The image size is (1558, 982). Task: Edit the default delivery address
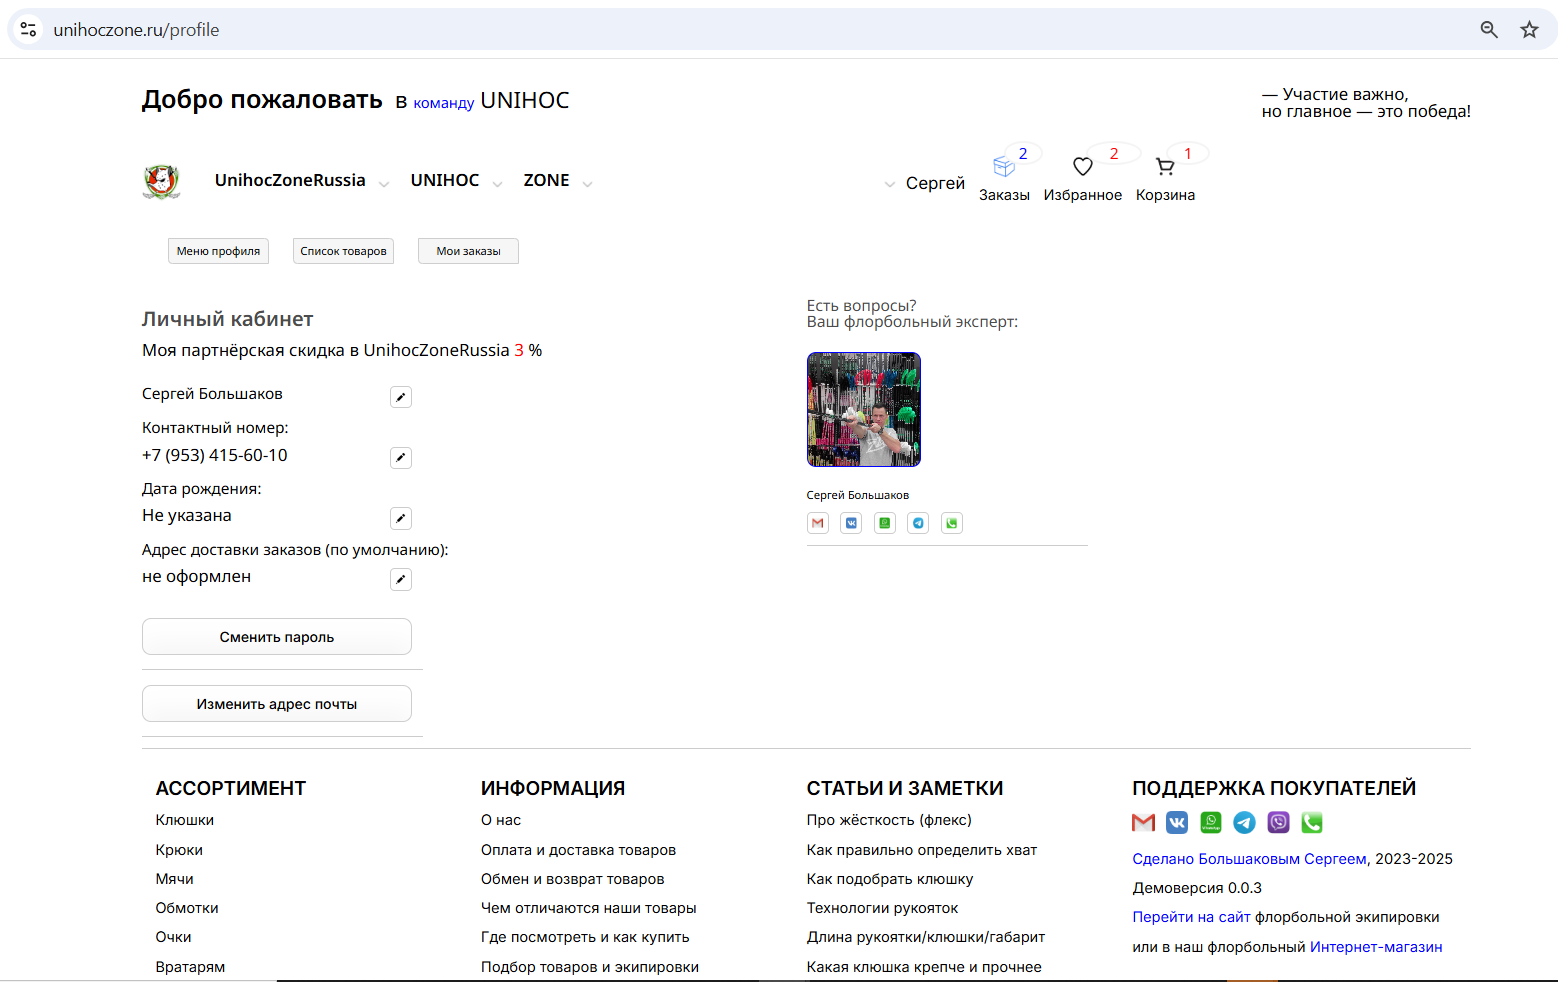[401, 579]
